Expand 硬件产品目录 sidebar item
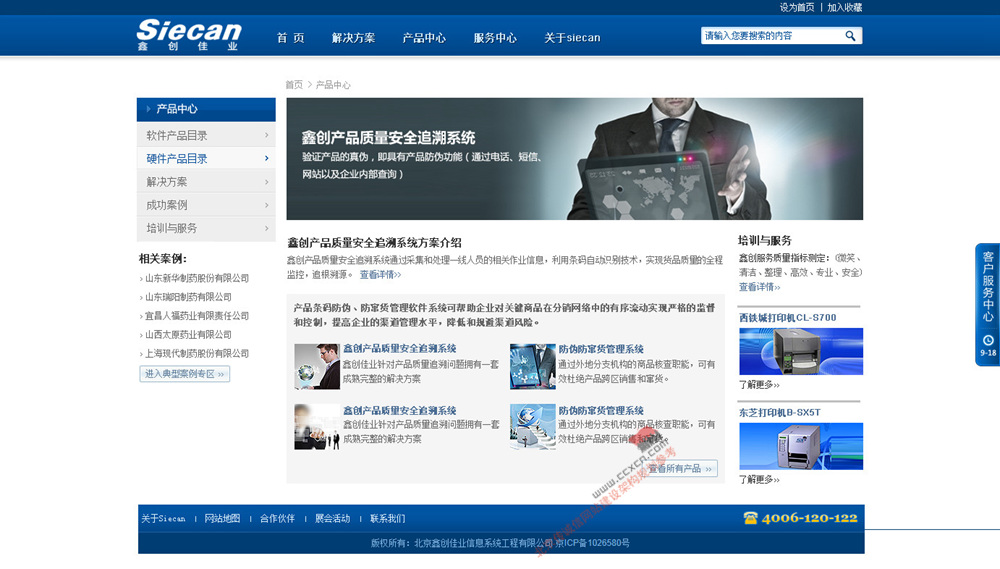This screenshot has height=569, width=1000. click(x=206, y=158)
